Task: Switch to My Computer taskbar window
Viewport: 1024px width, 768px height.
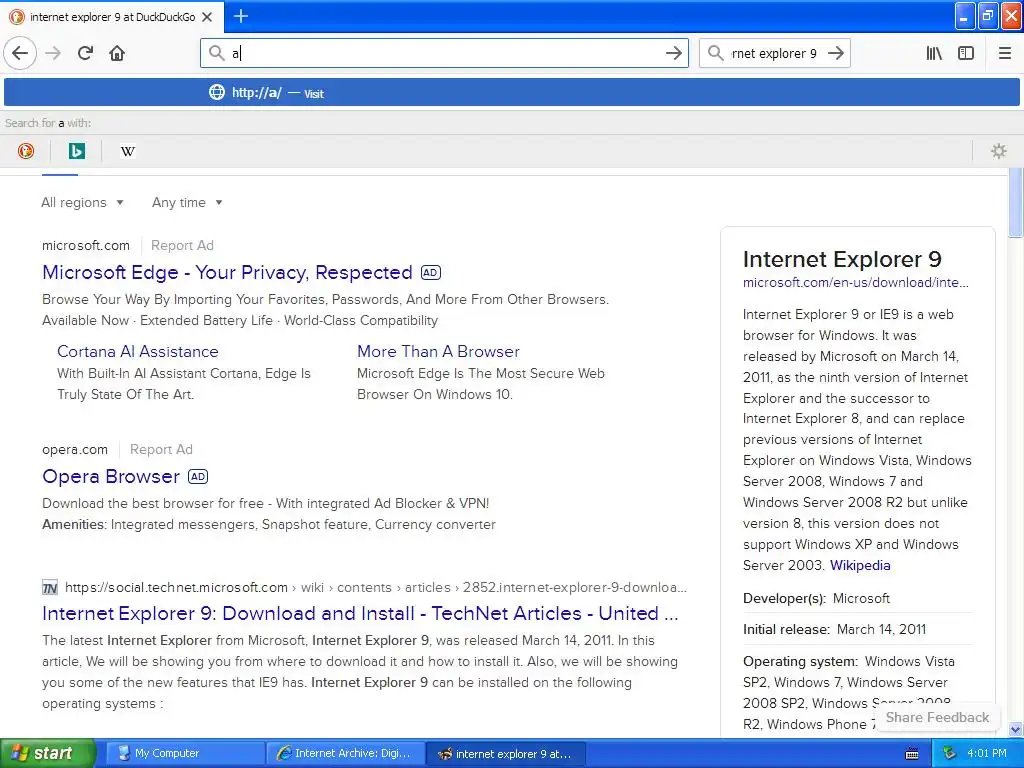Action: (x=185, y=754)
